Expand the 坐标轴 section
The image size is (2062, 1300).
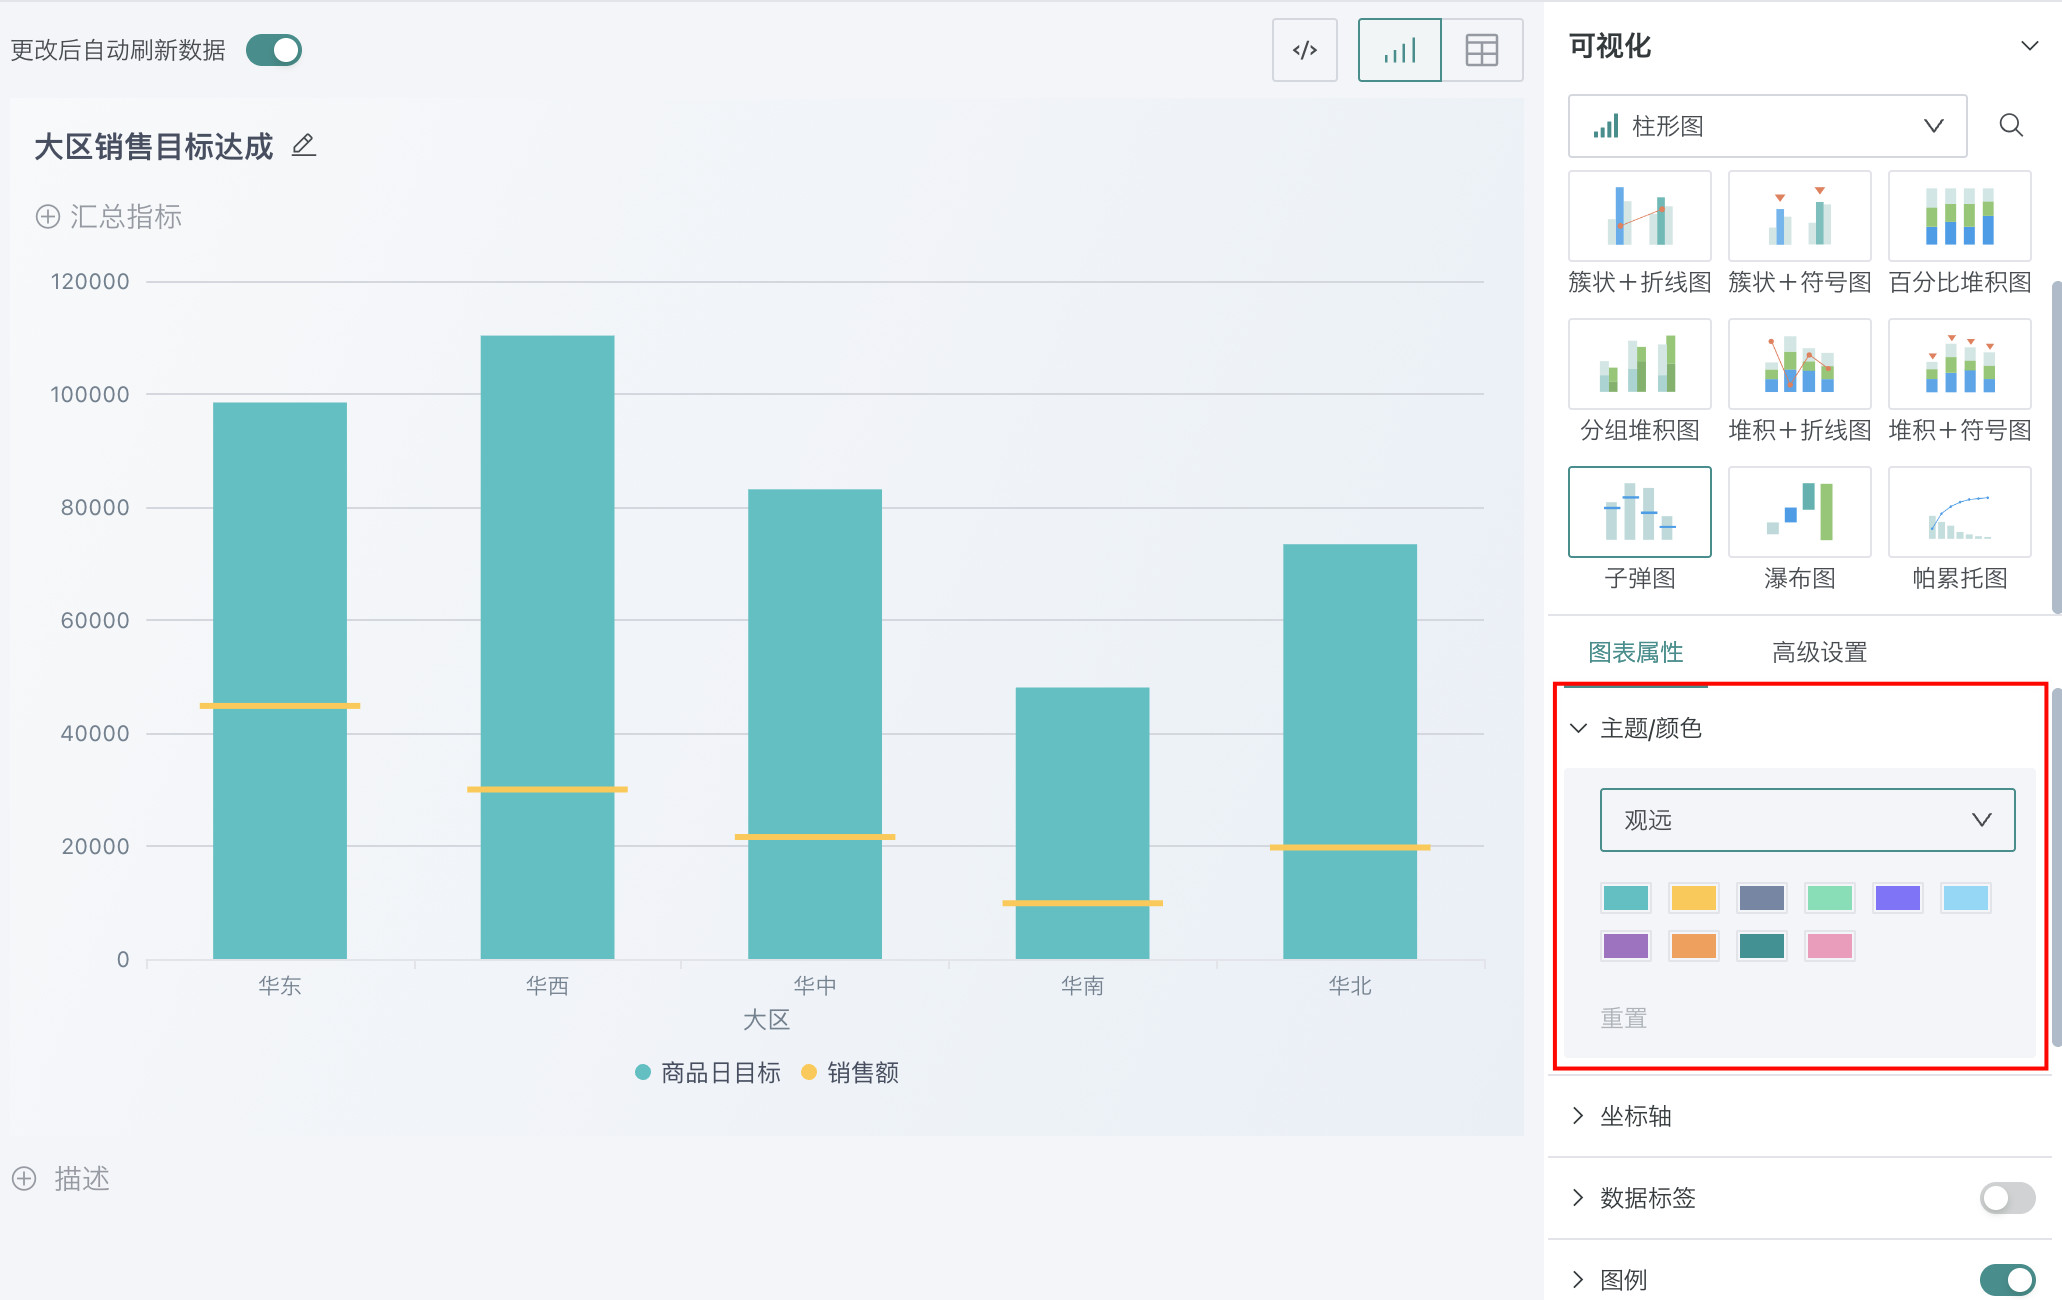[x=1635, y=1116]
